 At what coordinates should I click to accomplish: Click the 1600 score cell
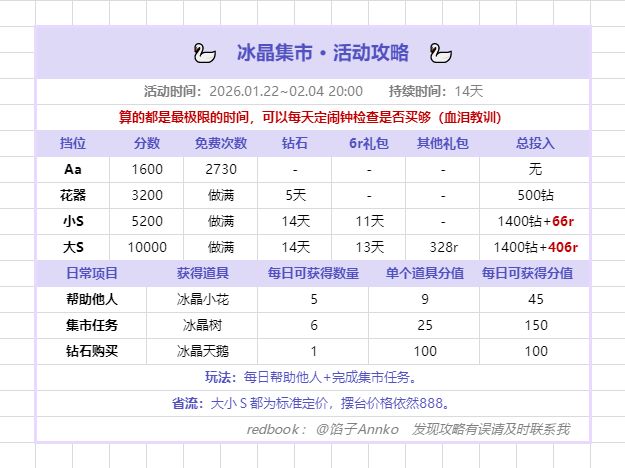(x=147, y=169)
